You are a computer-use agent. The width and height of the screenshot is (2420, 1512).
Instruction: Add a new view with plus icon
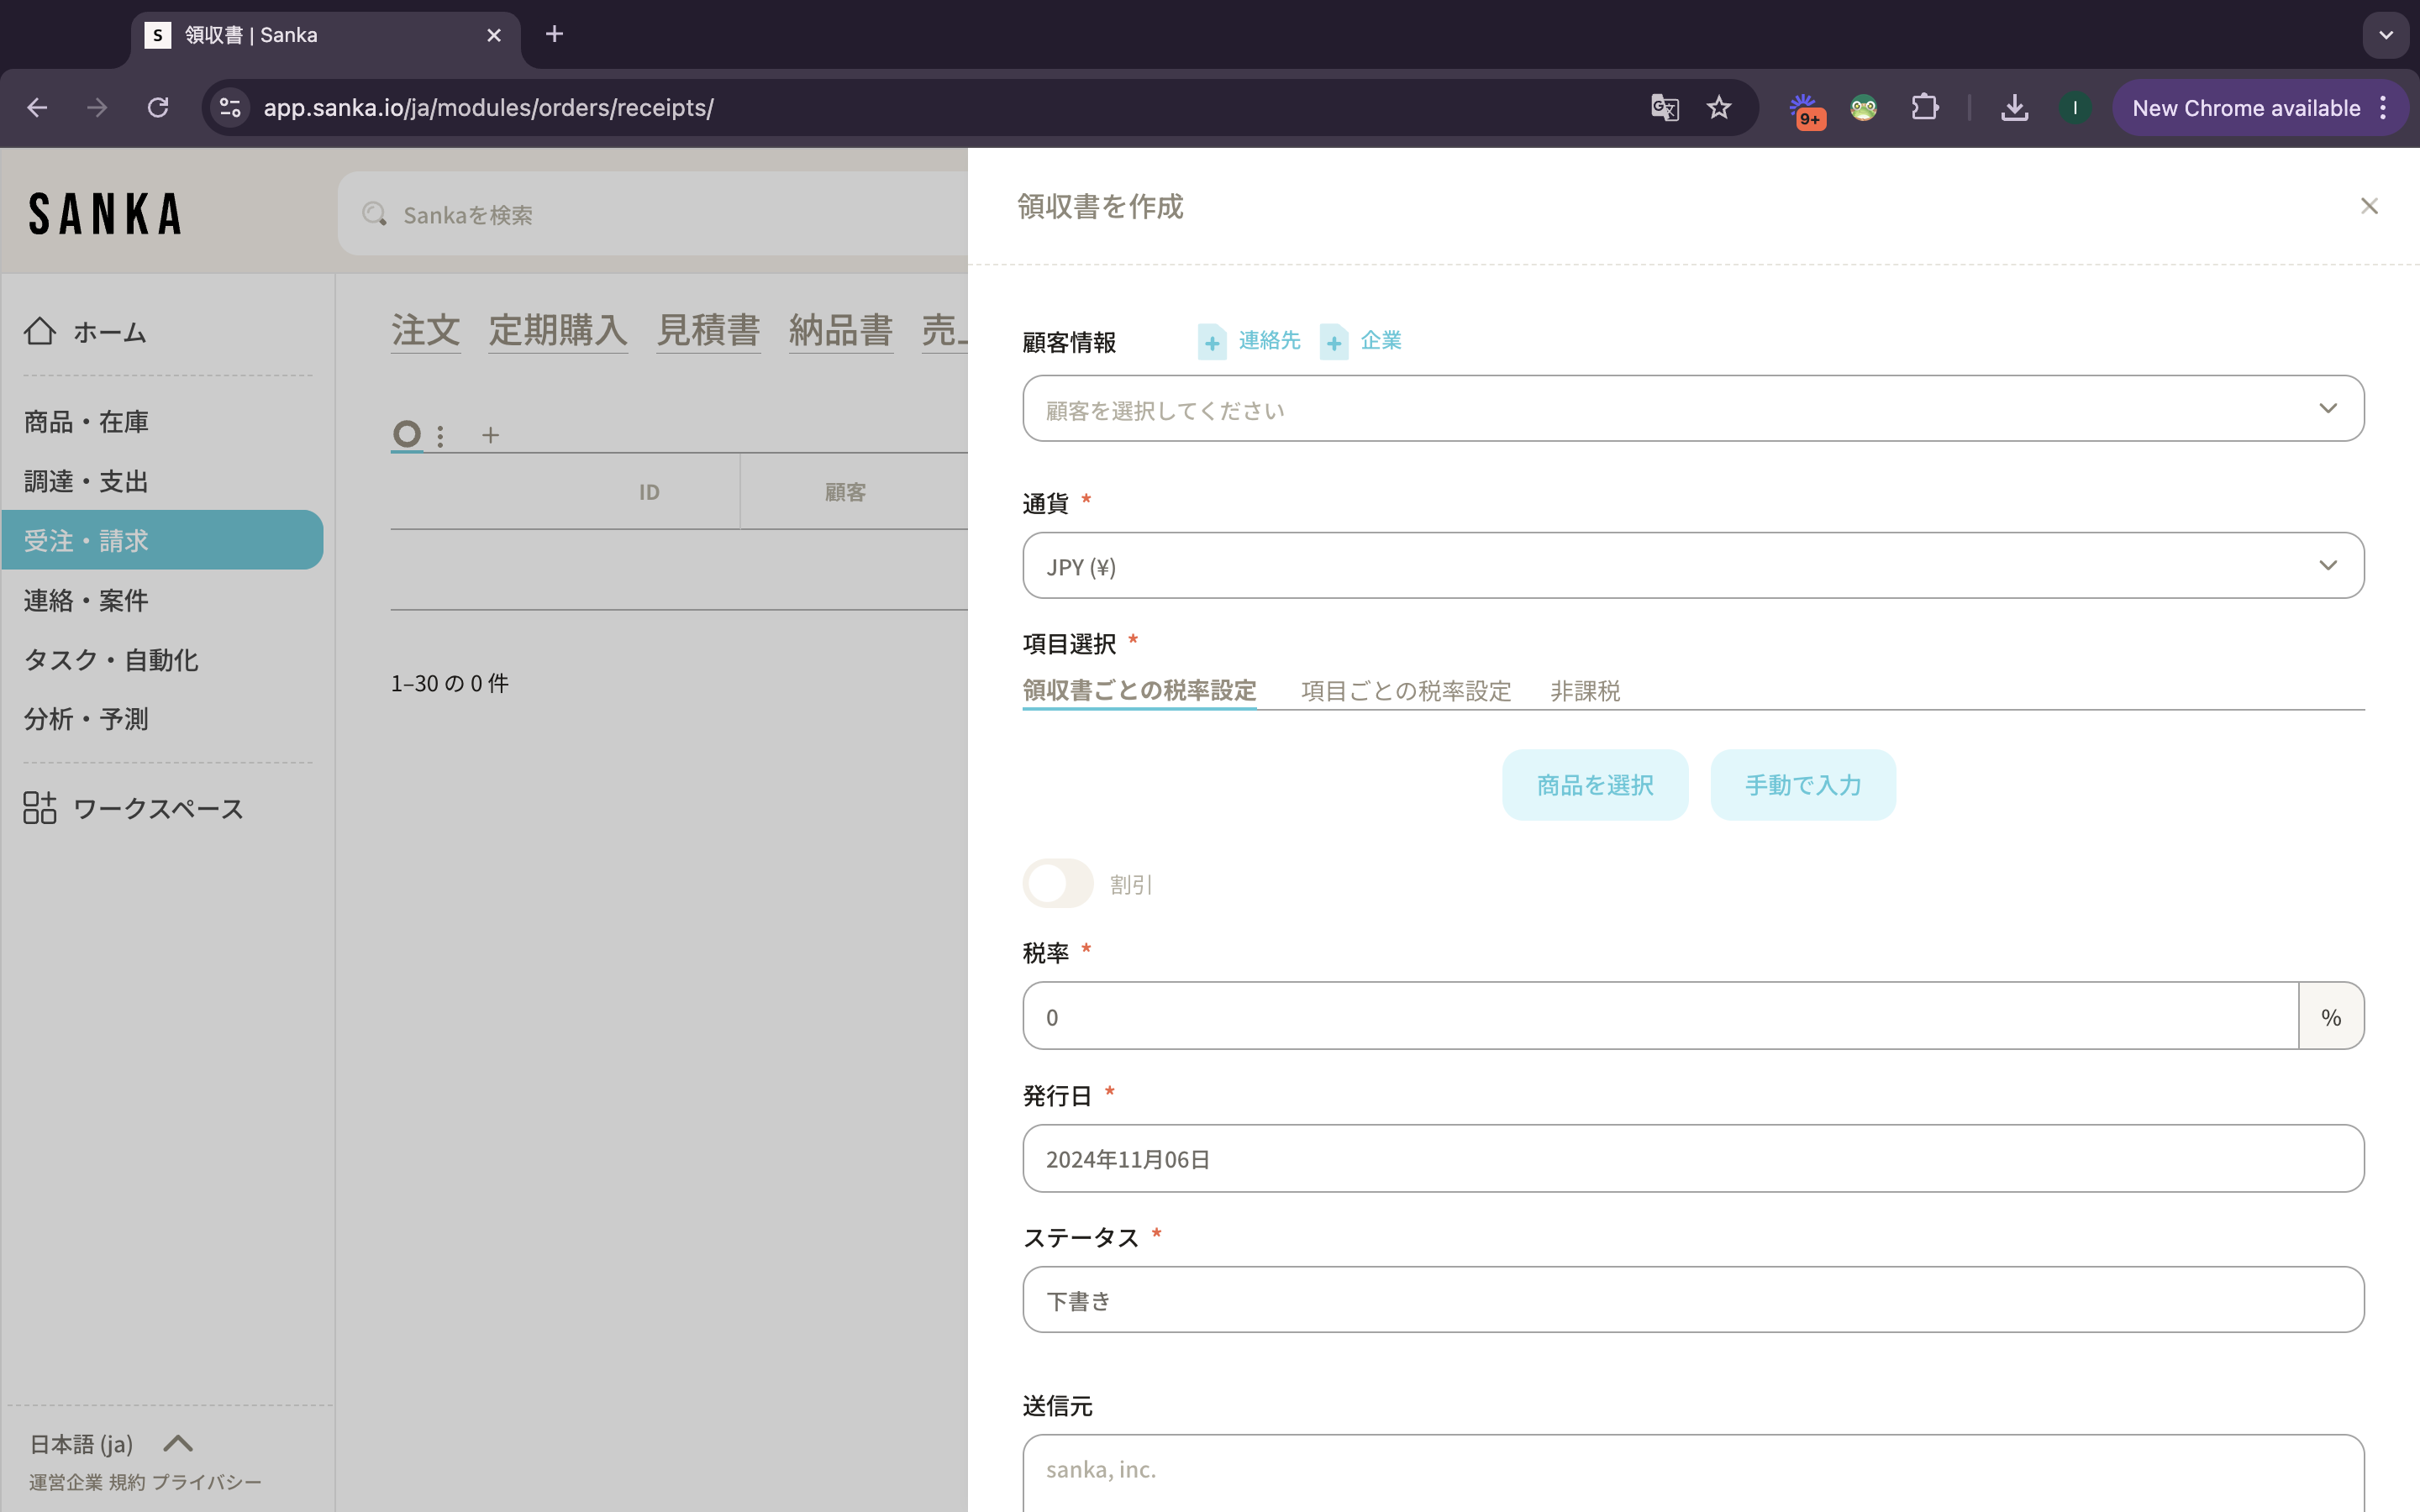coord(490,435)
